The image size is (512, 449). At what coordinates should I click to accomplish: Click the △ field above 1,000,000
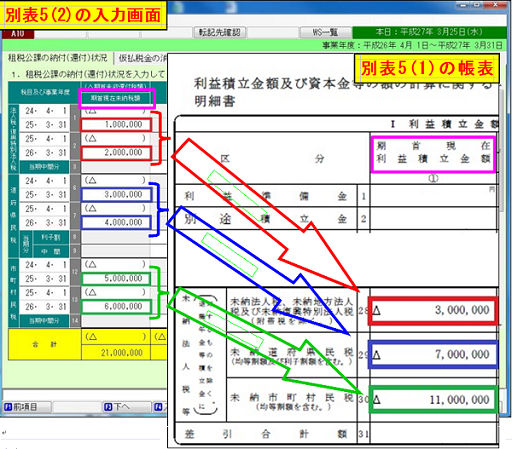click(x=115, y=111)
